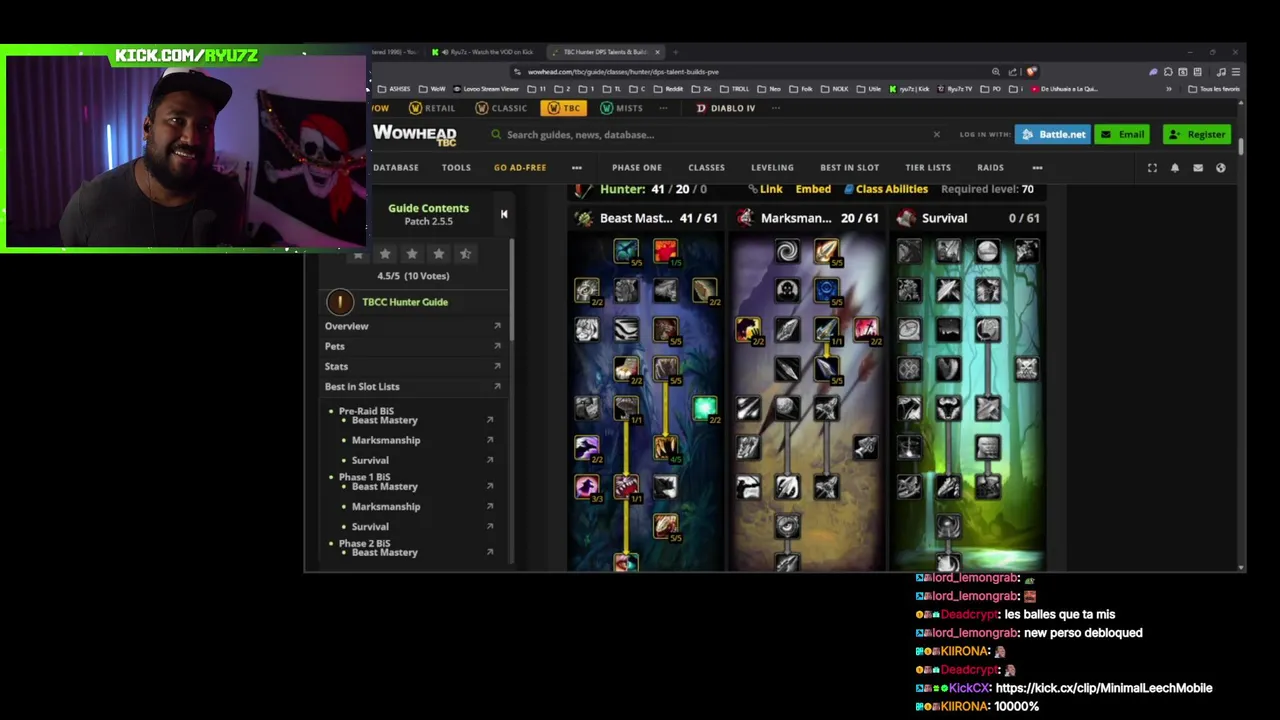The width and height of the screenshot is (1280, 720).
Task: Click the skull Improved Hunter's Mark talent icon
Action: pos(787,290)
